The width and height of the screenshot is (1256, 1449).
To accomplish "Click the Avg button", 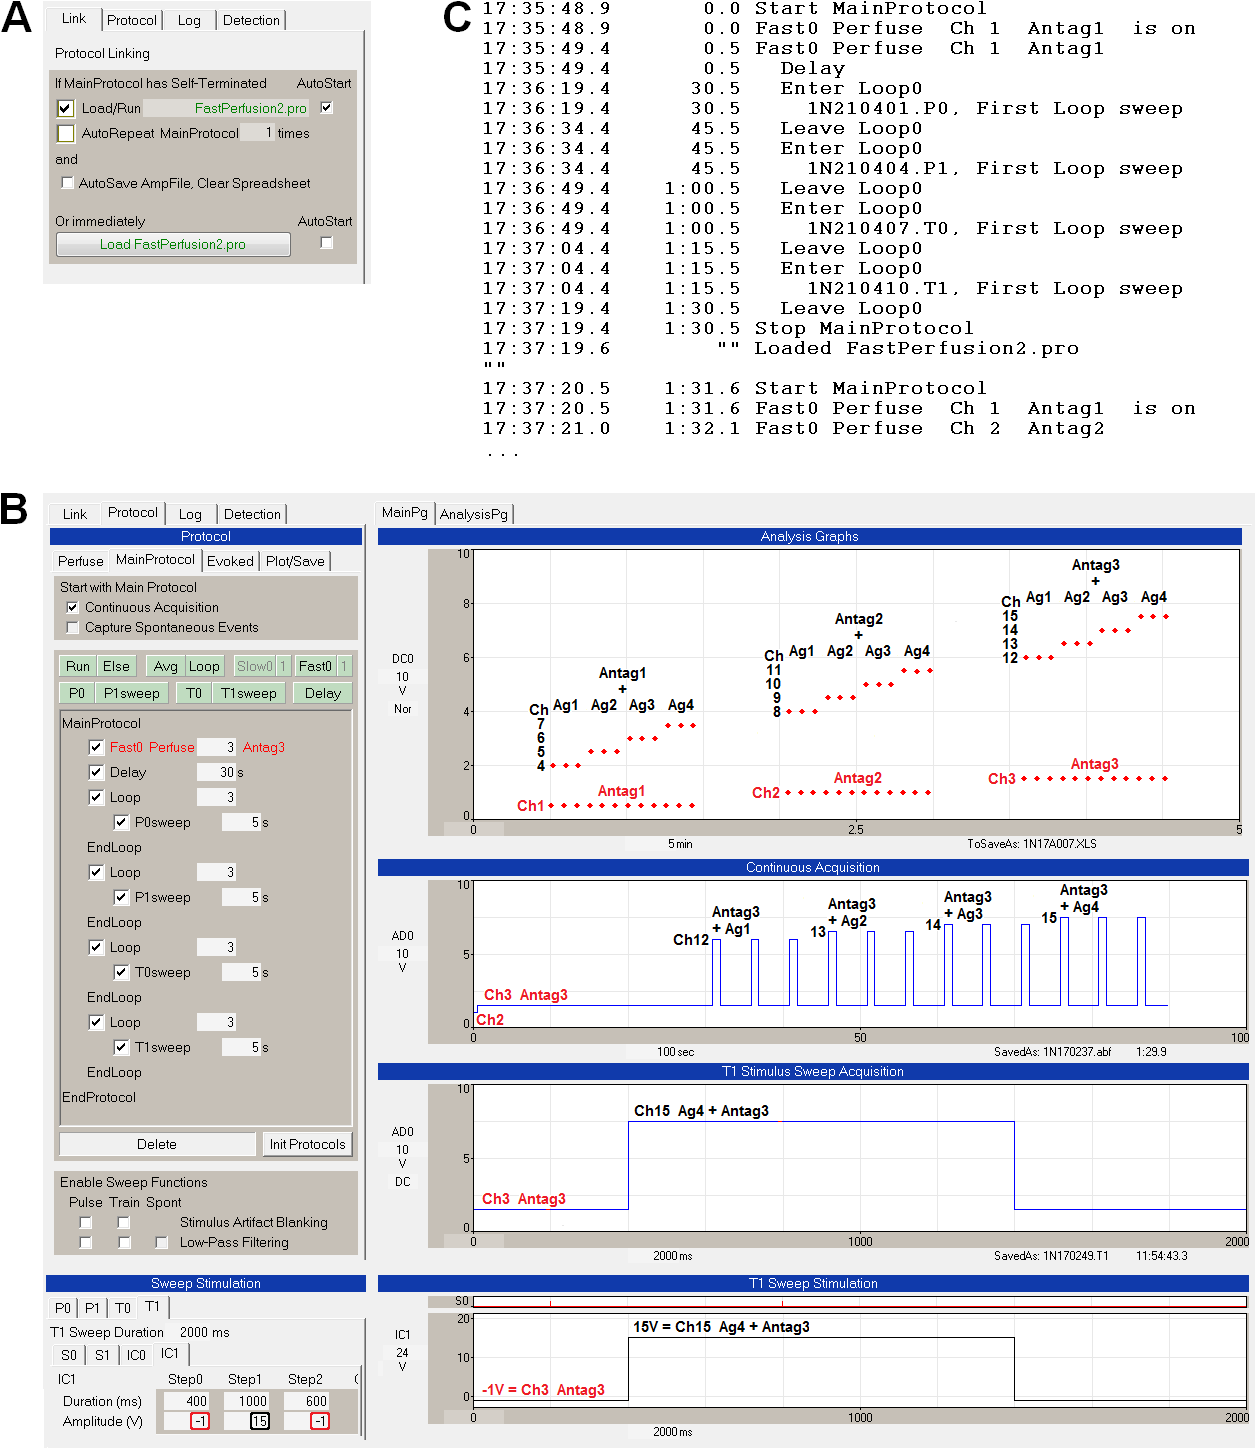I will click(x=166, y=666).
